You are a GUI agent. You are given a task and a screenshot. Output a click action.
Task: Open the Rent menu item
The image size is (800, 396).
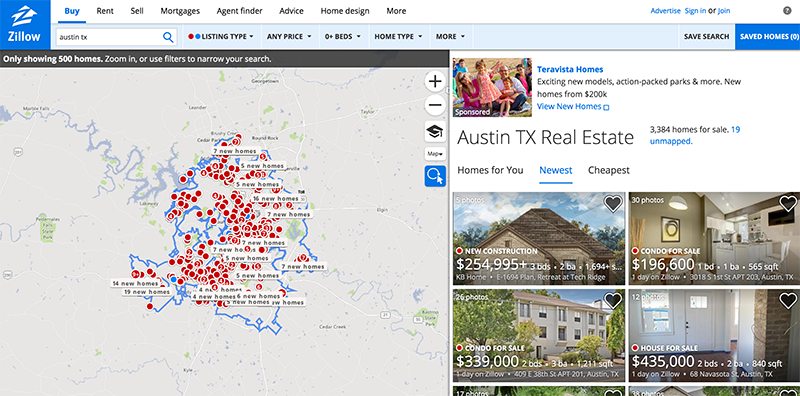click(105, 11)
